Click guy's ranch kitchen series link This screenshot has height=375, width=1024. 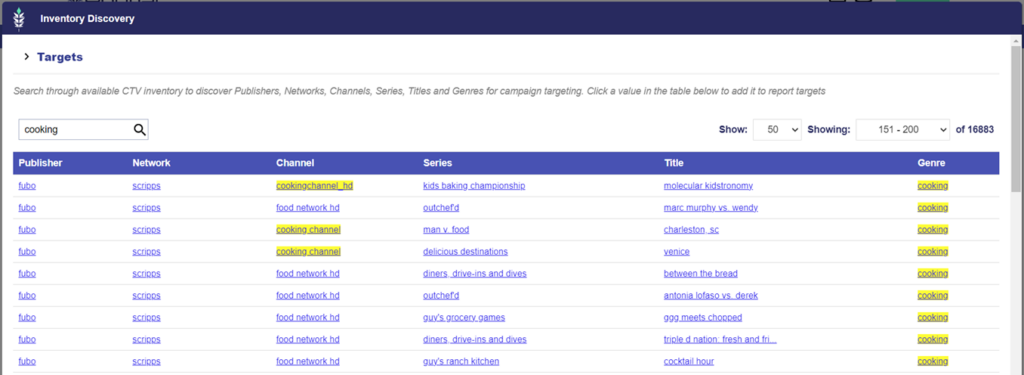(461, 361)
